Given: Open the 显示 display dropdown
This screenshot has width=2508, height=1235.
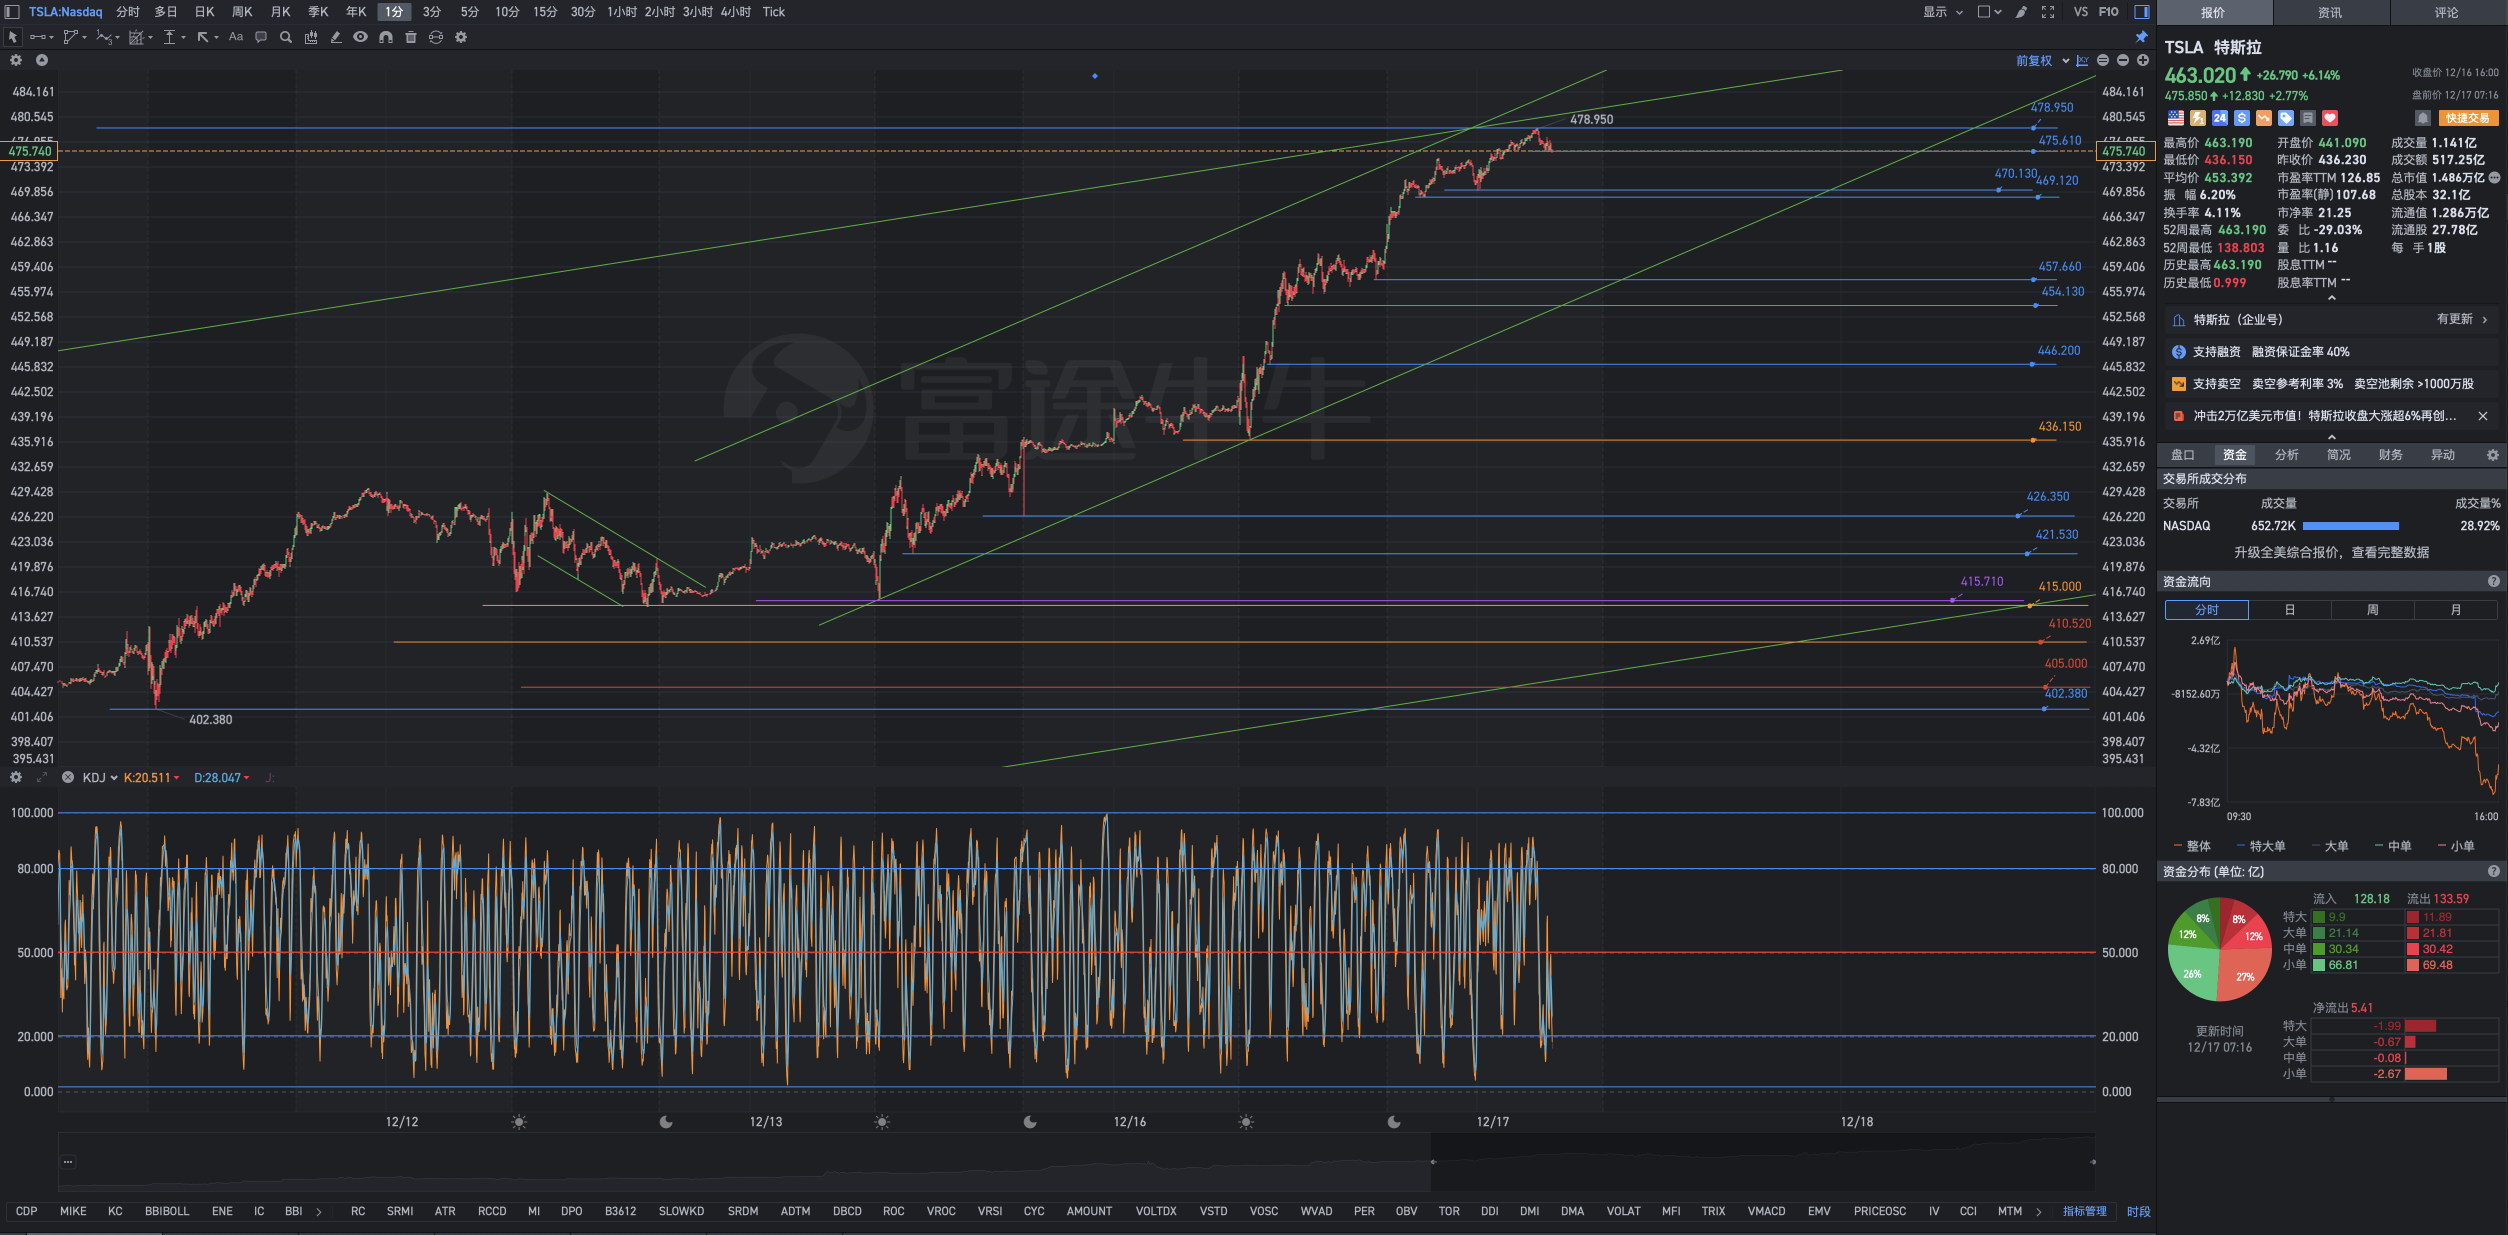Looking at the screenshot, I should click(x=1943, y=12).
